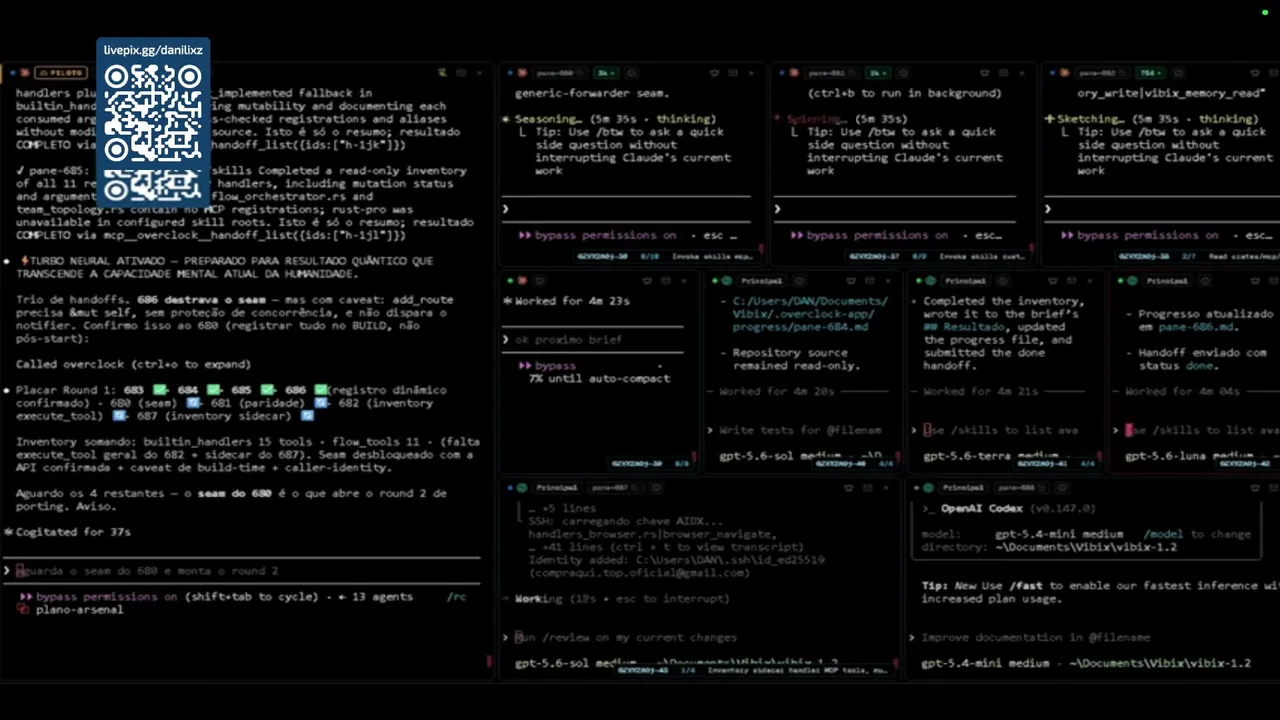
Task: Toggle 'bypass permissions on' in the PILOTO pane
Action: click(x=98, y=597)
